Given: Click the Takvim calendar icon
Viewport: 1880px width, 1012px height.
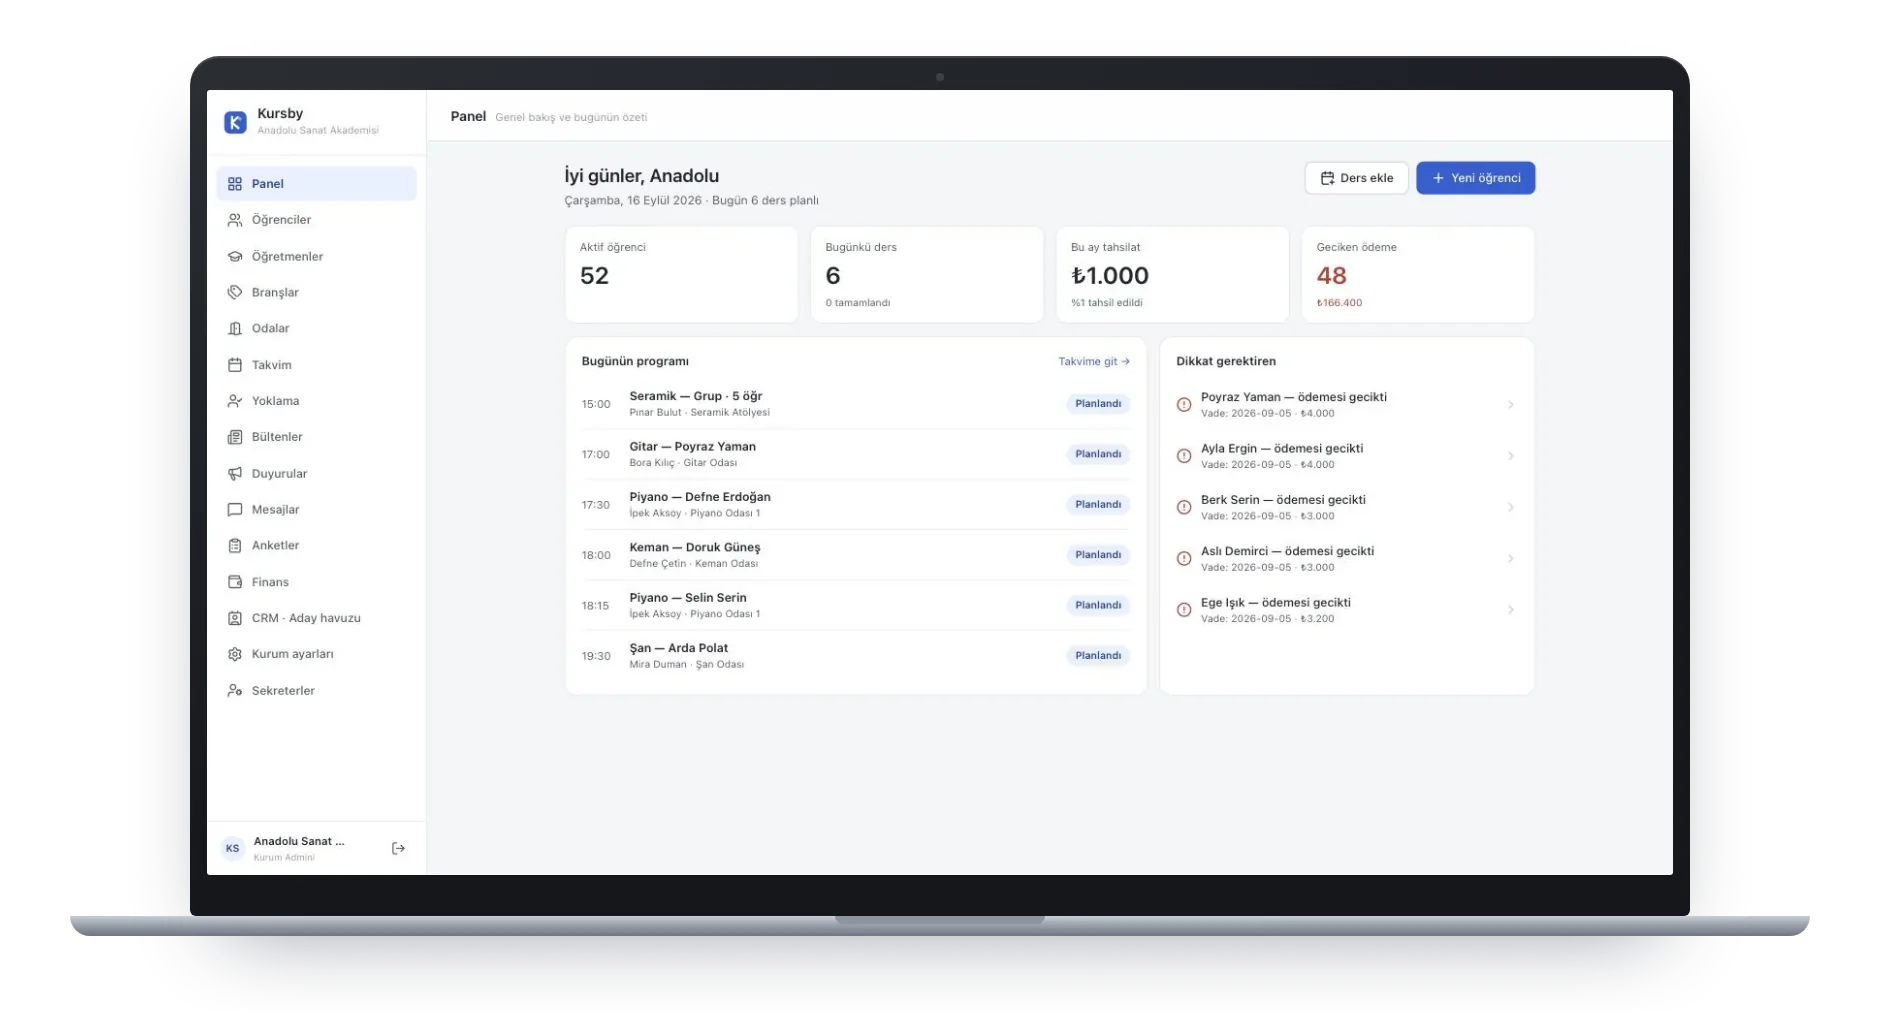Looking at the screenshot, I should point(235,365).
